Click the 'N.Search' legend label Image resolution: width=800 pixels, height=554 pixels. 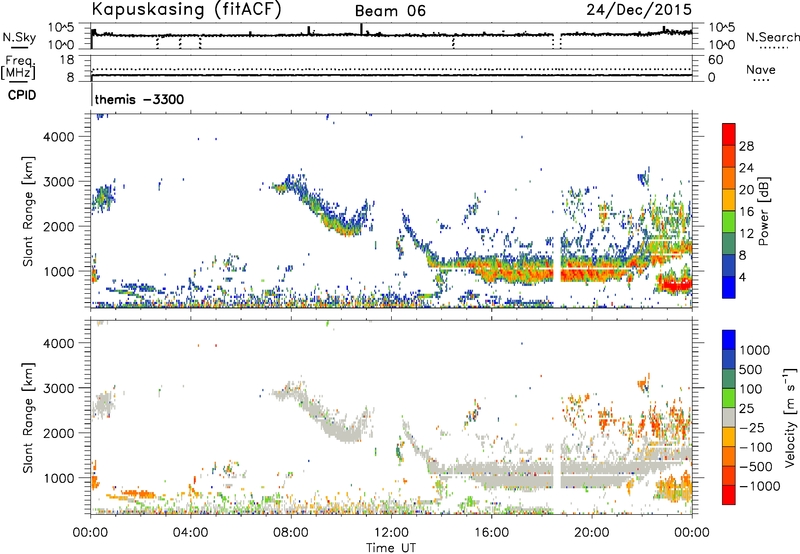click(773, 37)
